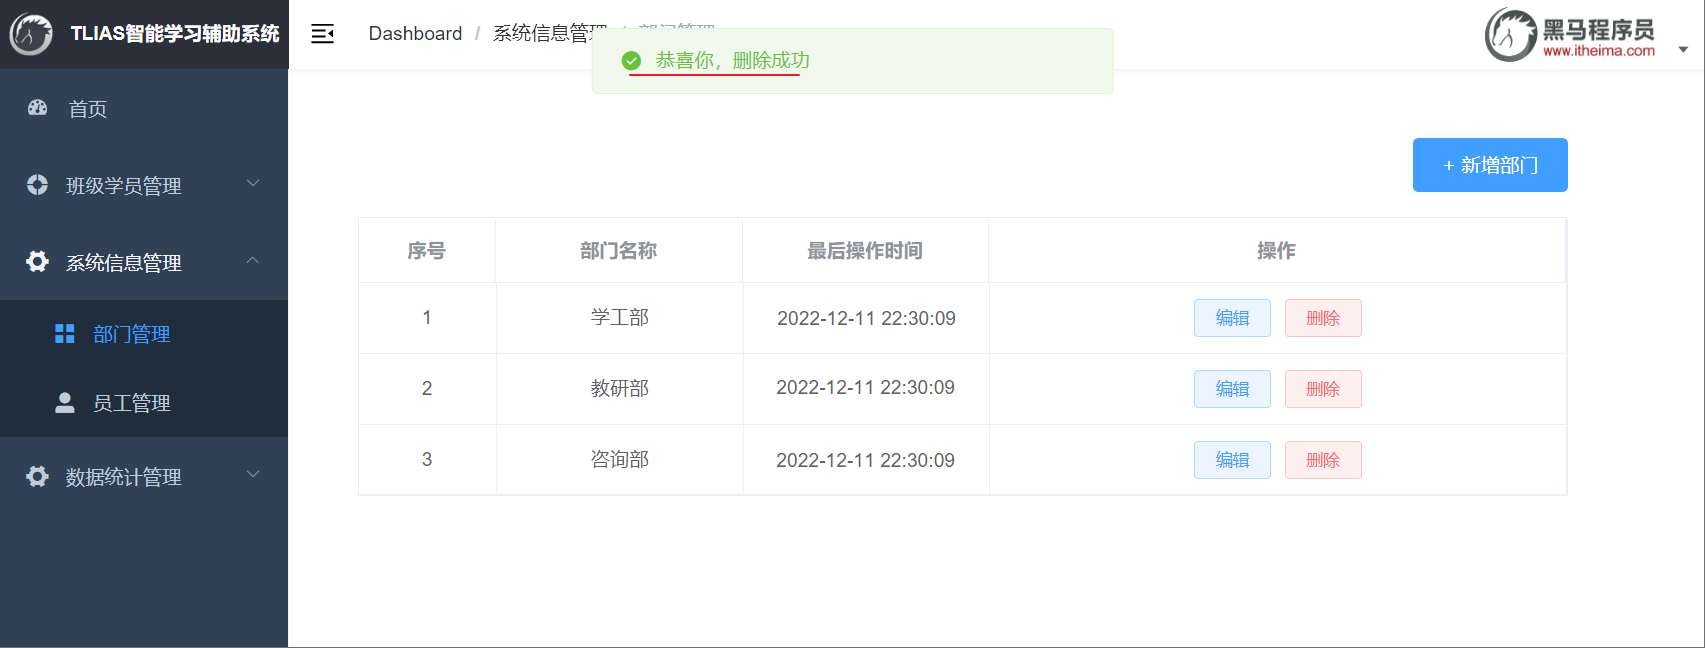Screen dimensions: 1706x648
Task: Click the 新增部门 button
Action: click(x=1489, y=165)
